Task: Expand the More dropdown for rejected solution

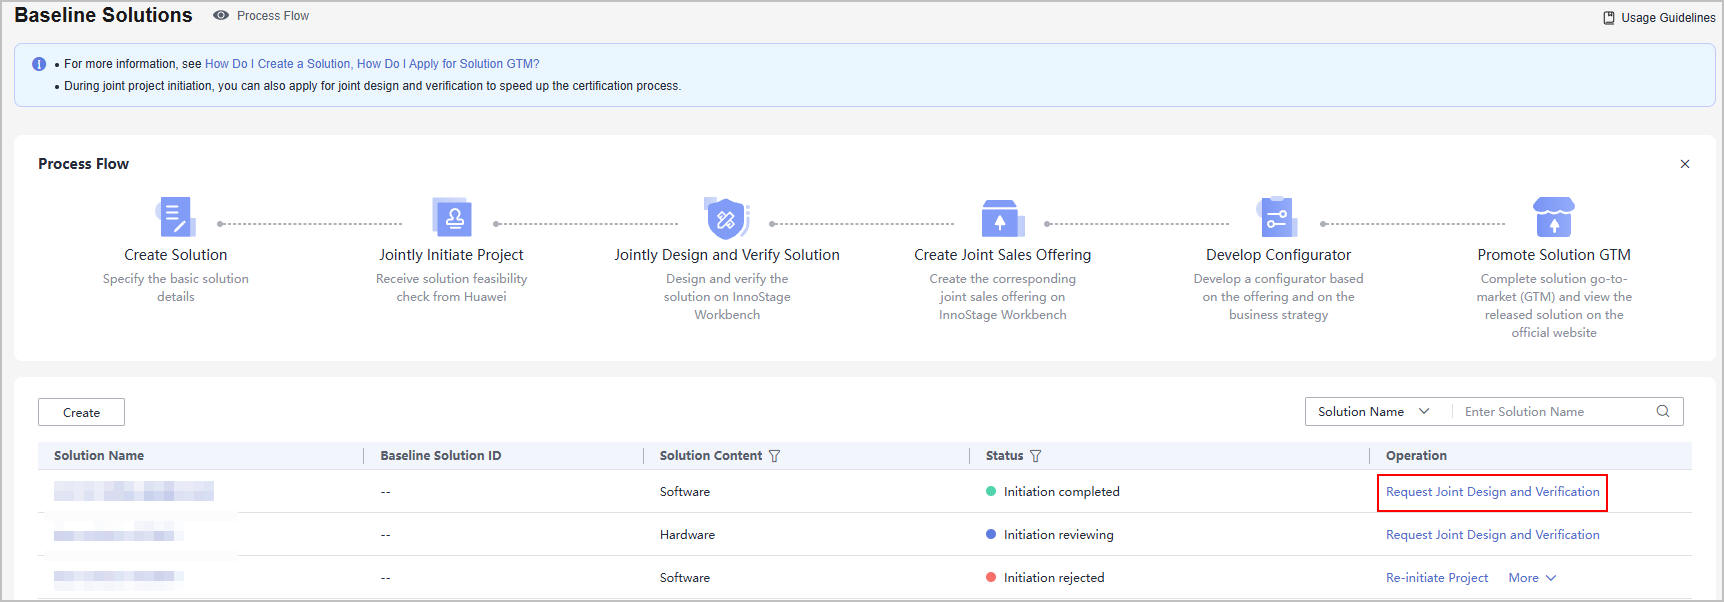Action: pyautogui.click(x=1532, y=578)
